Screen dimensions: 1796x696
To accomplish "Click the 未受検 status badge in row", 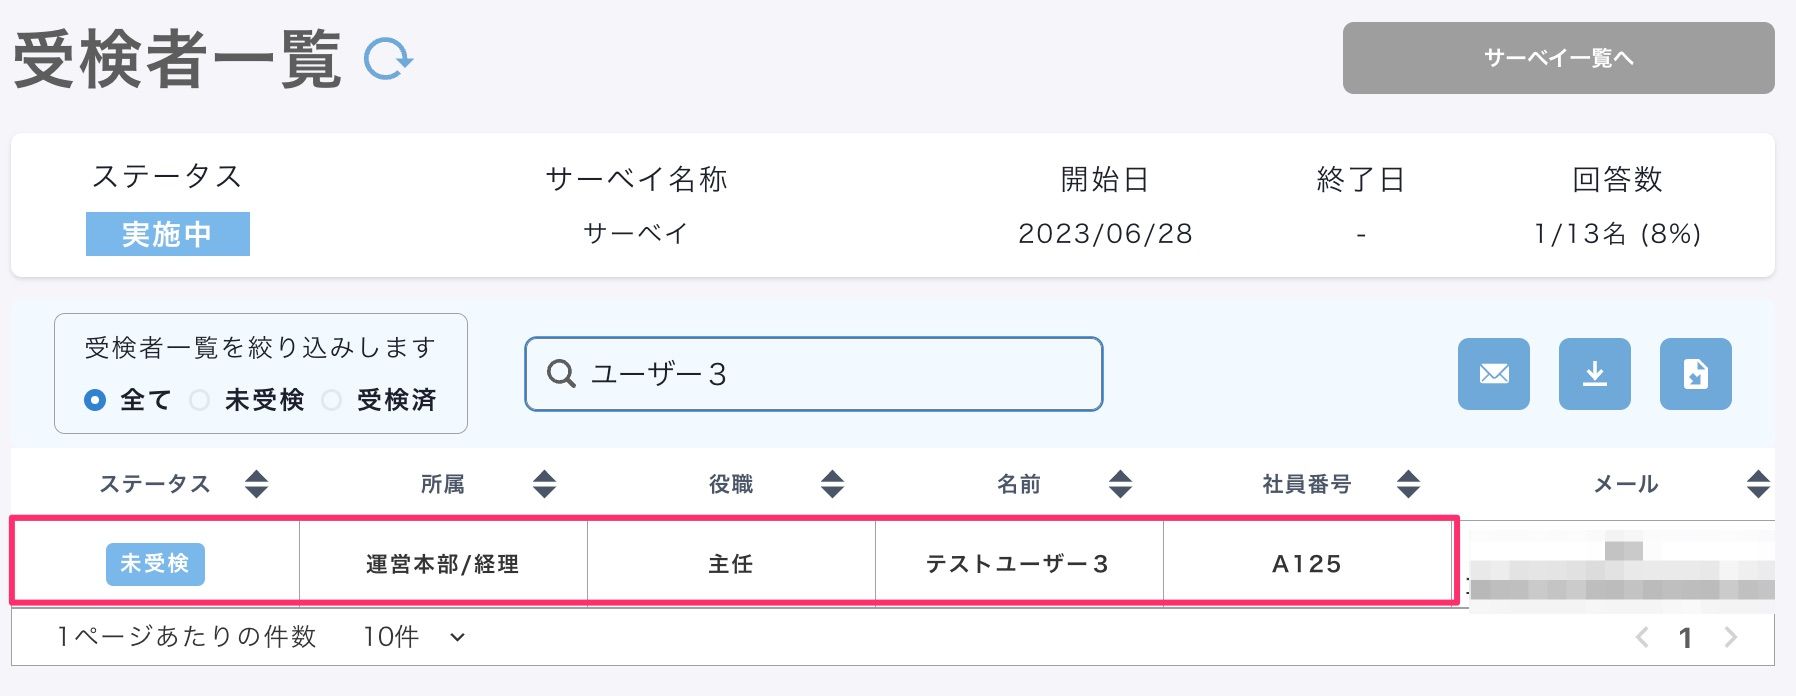I will coord(155,564).
